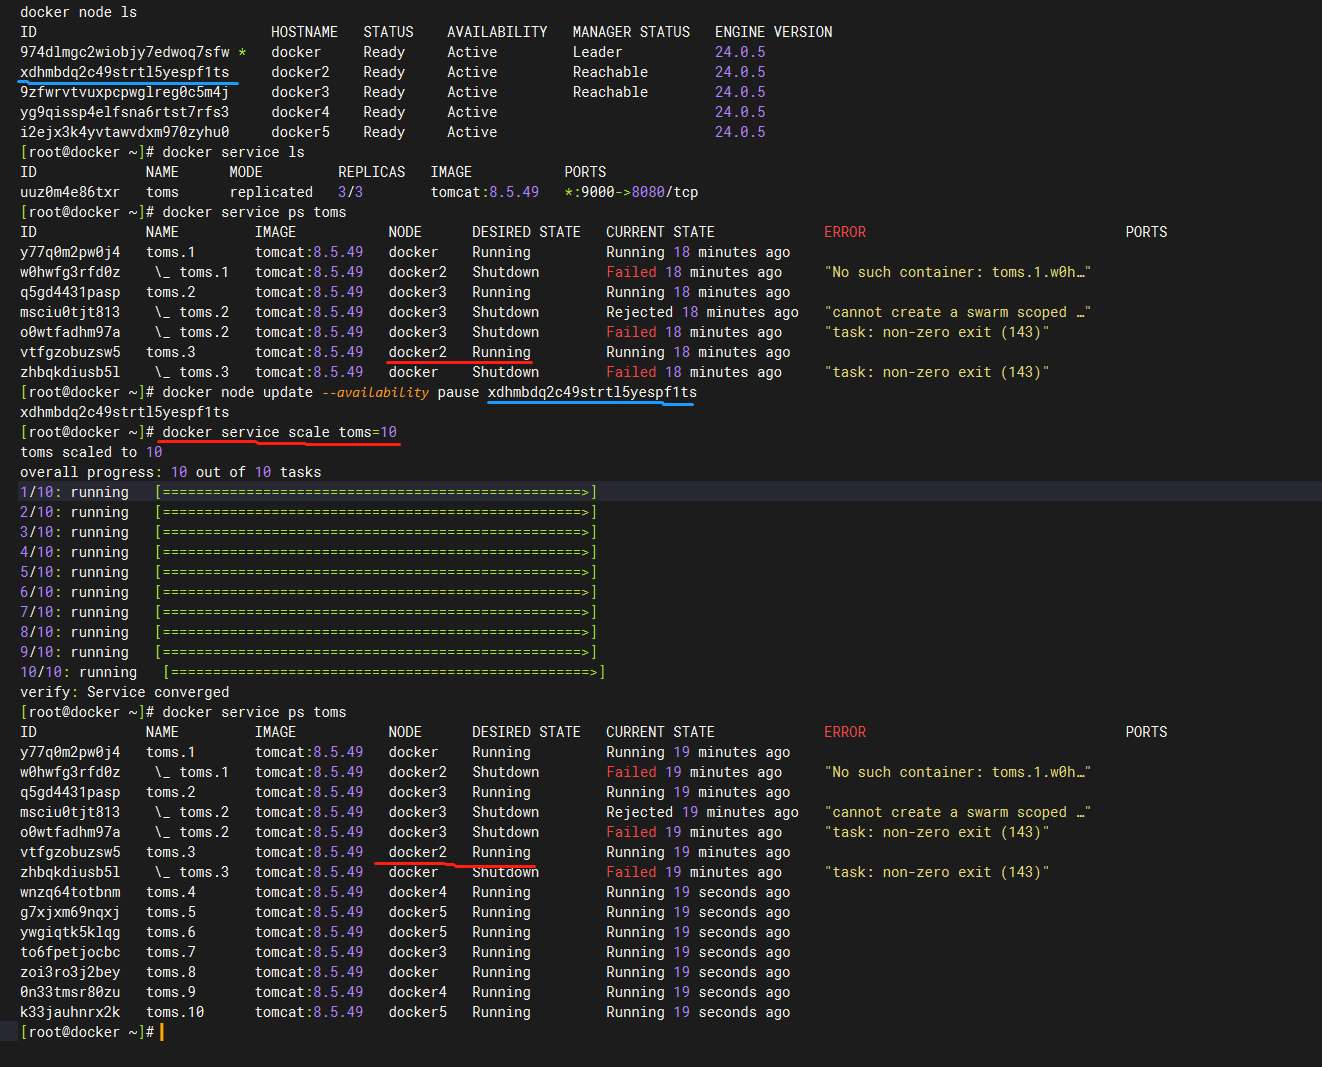
Task: Click the final prompt with cursor
Action: pos(91,1032)
